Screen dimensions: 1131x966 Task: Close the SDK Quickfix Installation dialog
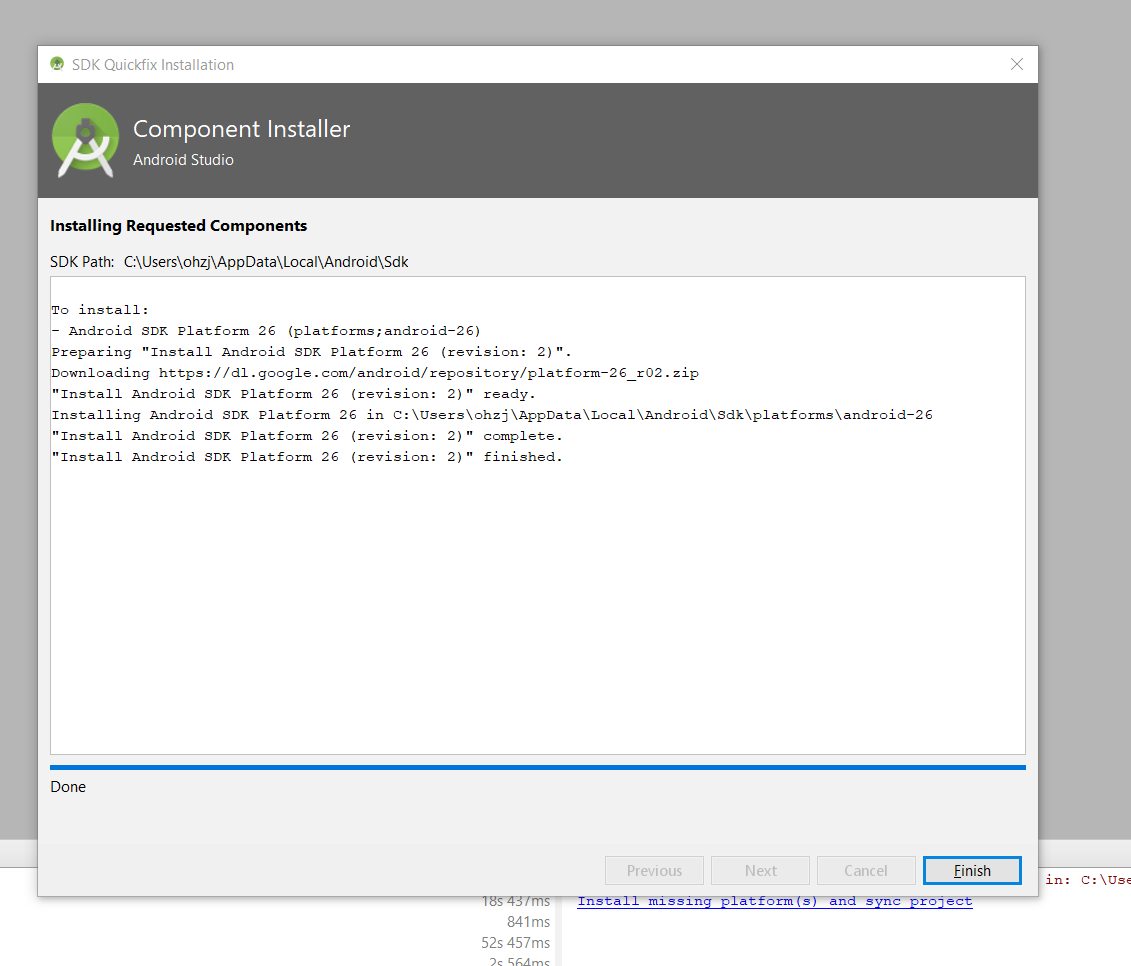click(x=1016, y=64)
